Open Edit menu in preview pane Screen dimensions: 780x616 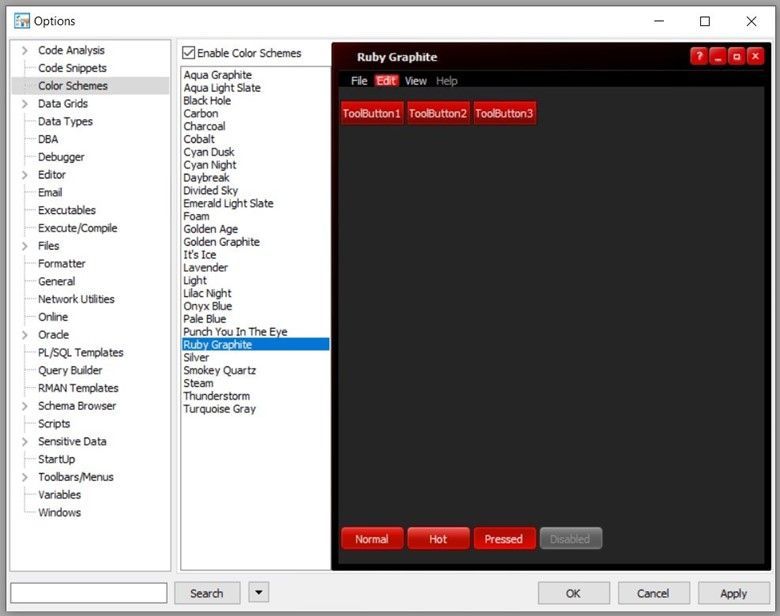(386, 81)
